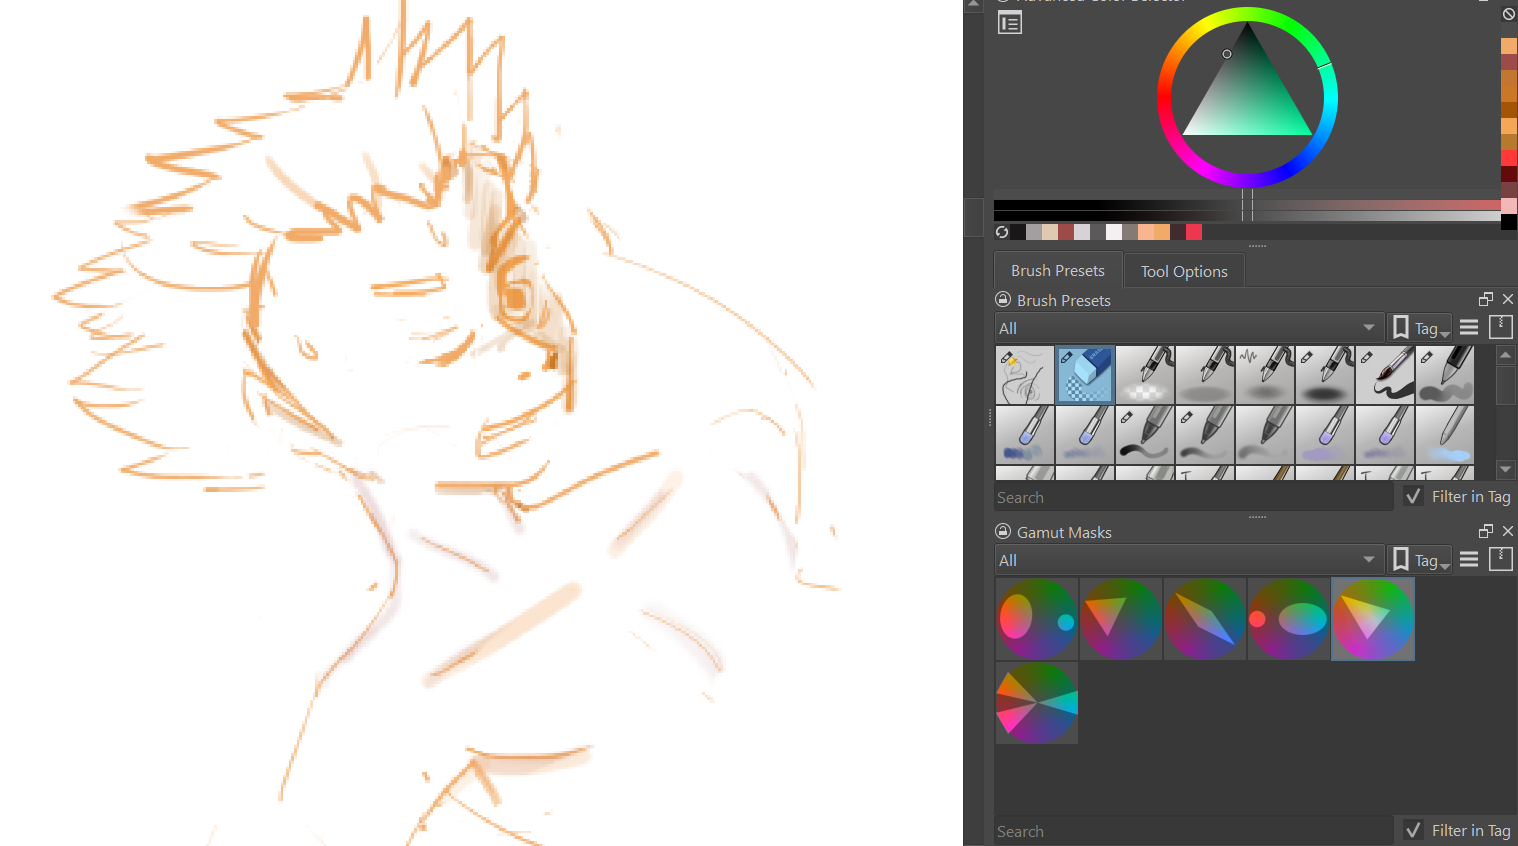The height and width of the screenshot is (846, 1518).
Task: Open the Brush Presets storage resources icon
Action: pyautogui.click(x=1501, y=327)
